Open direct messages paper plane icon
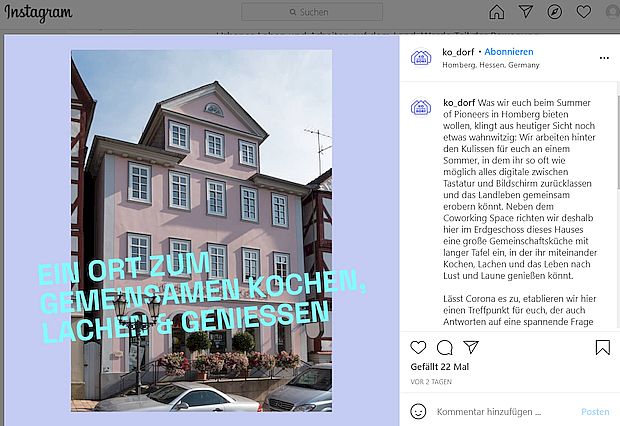 coord(526,11)
